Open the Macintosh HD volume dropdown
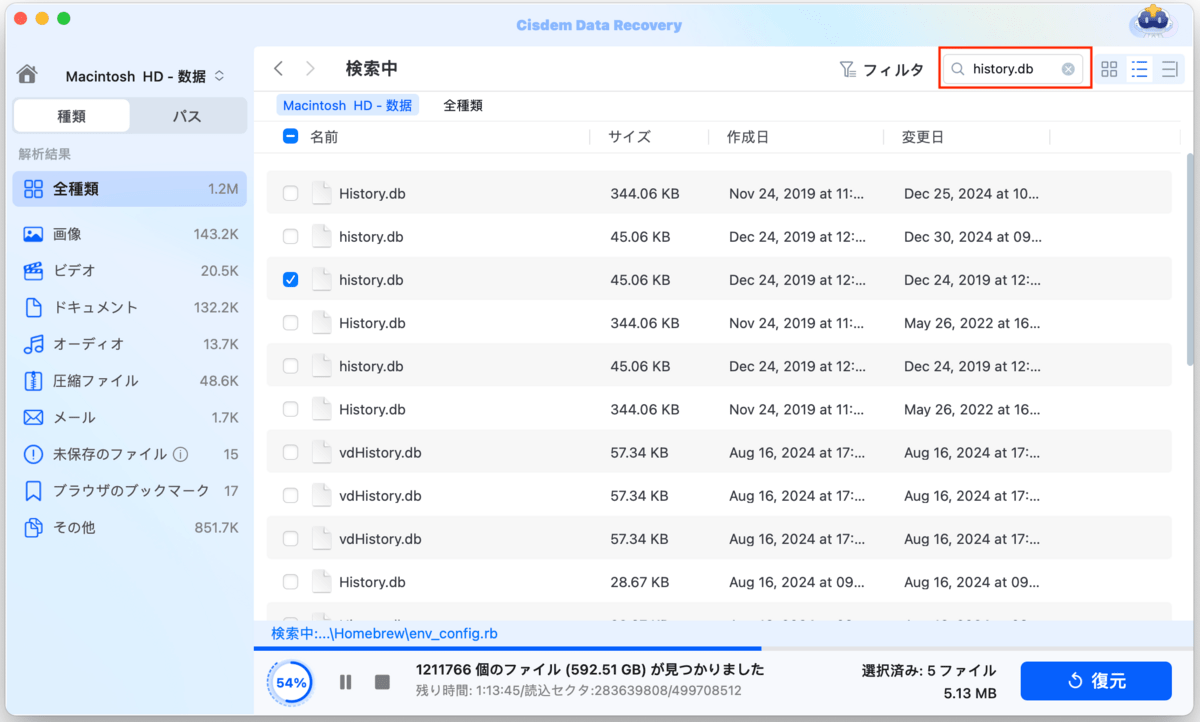 145,76
